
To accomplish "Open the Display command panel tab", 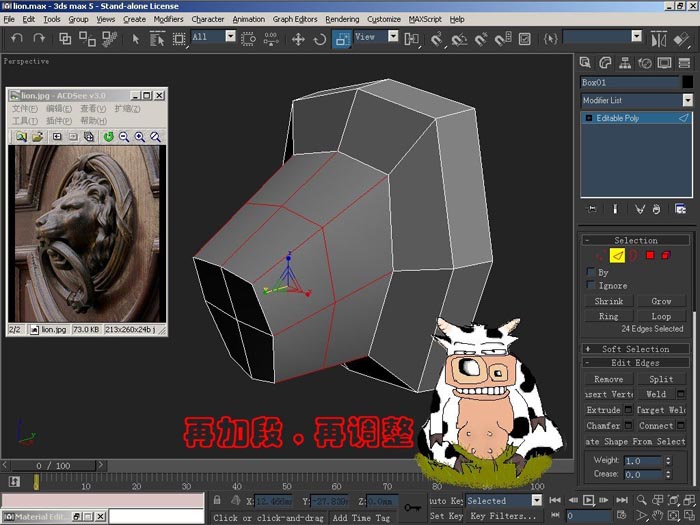I will coord(664,62).
